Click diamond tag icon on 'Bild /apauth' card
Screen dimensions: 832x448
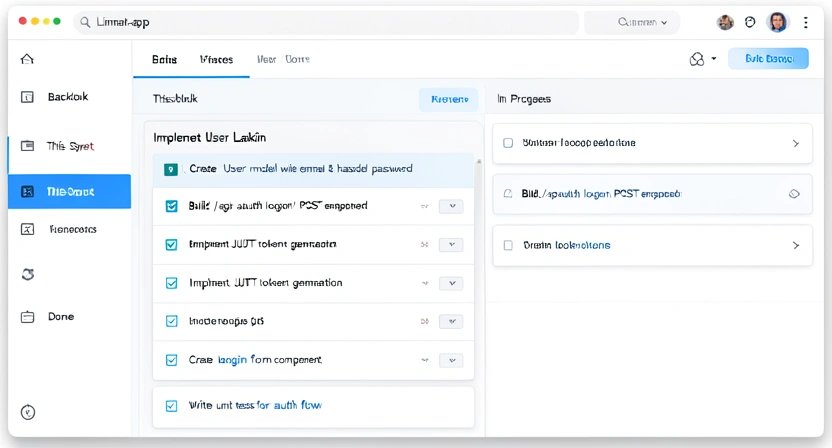pos(794,194)
